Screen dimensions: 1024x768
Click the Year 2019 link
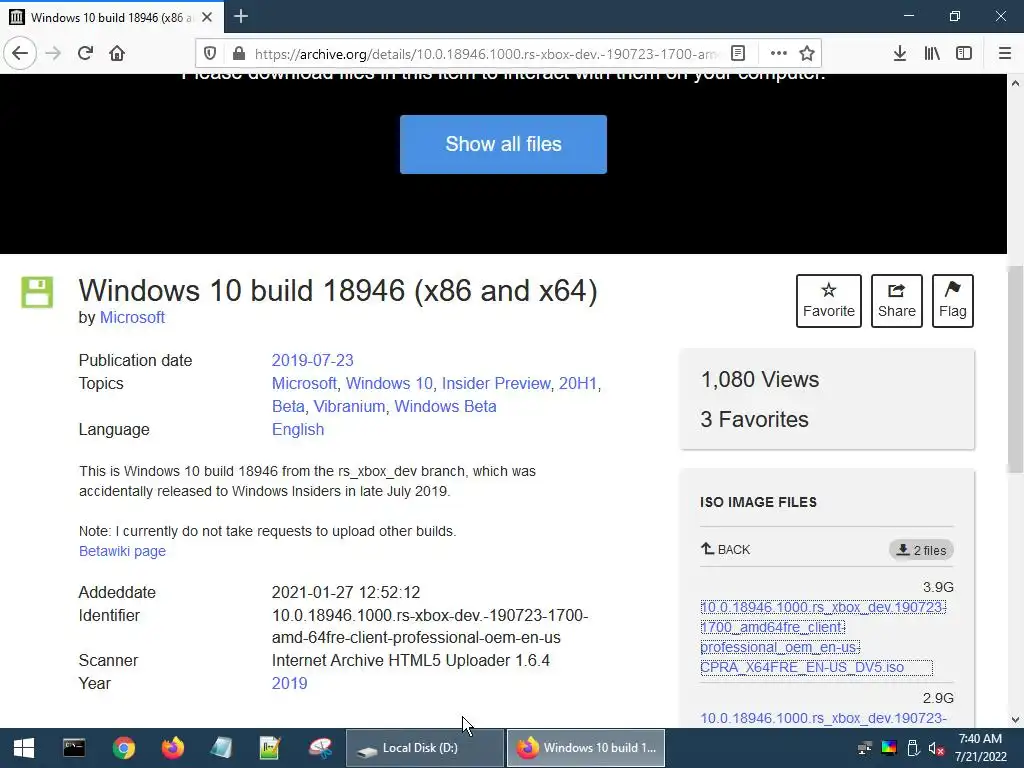point(289,683)
